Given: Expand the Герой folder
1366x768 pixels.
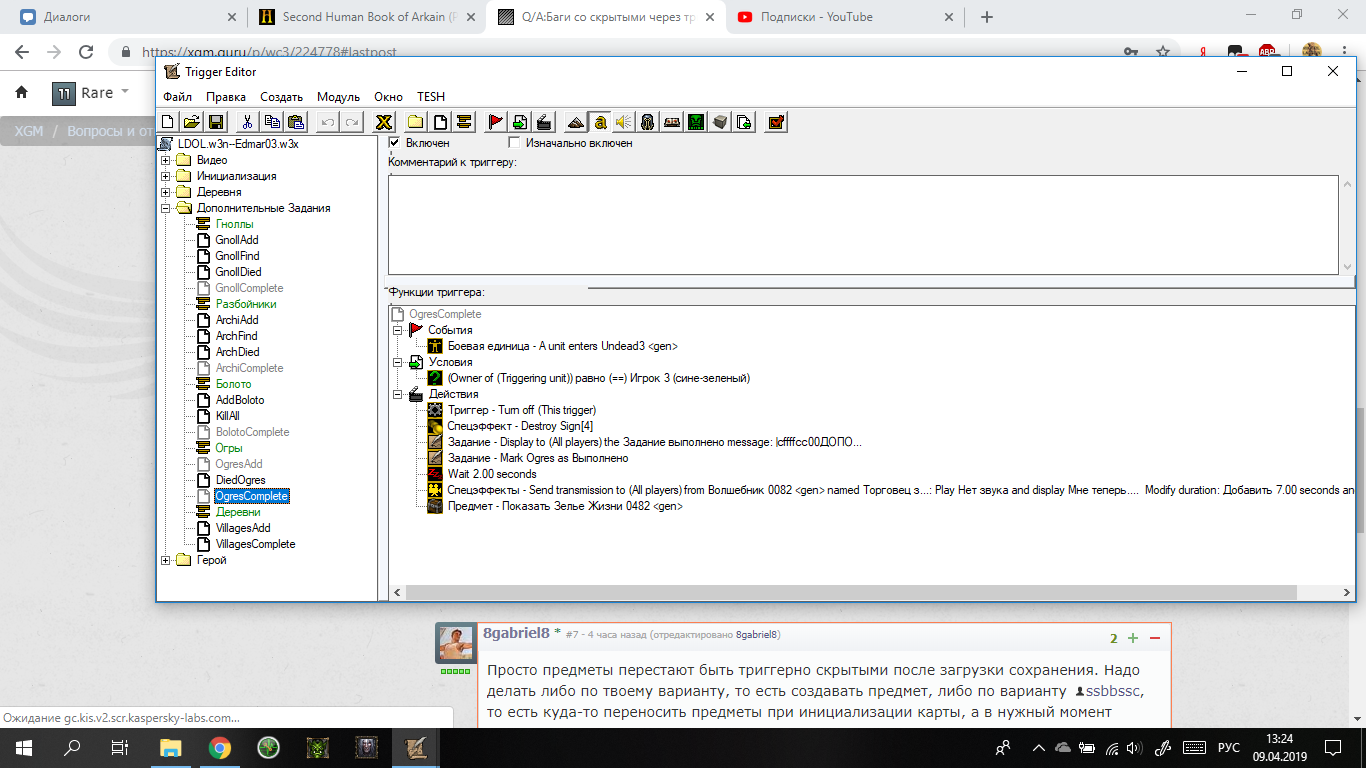Looking at the screenshot, I should pyautogui.click(x=166, y=560).
